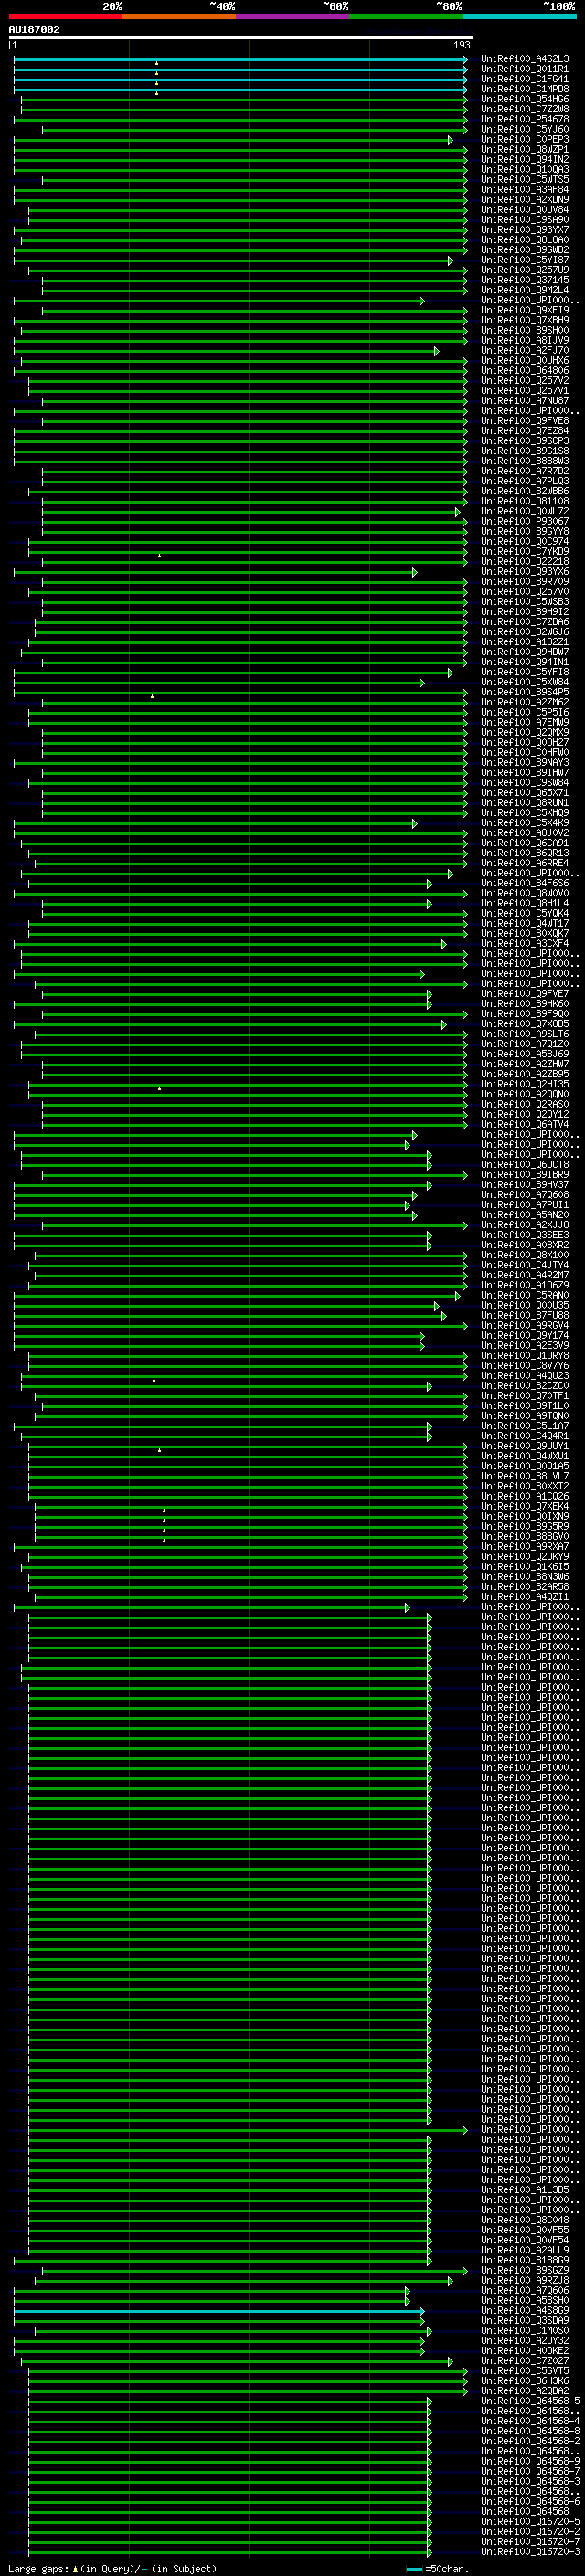Select the UniRef100_C5YFI8 label
Screen dimensions: 585x2576
pos(525,672)
